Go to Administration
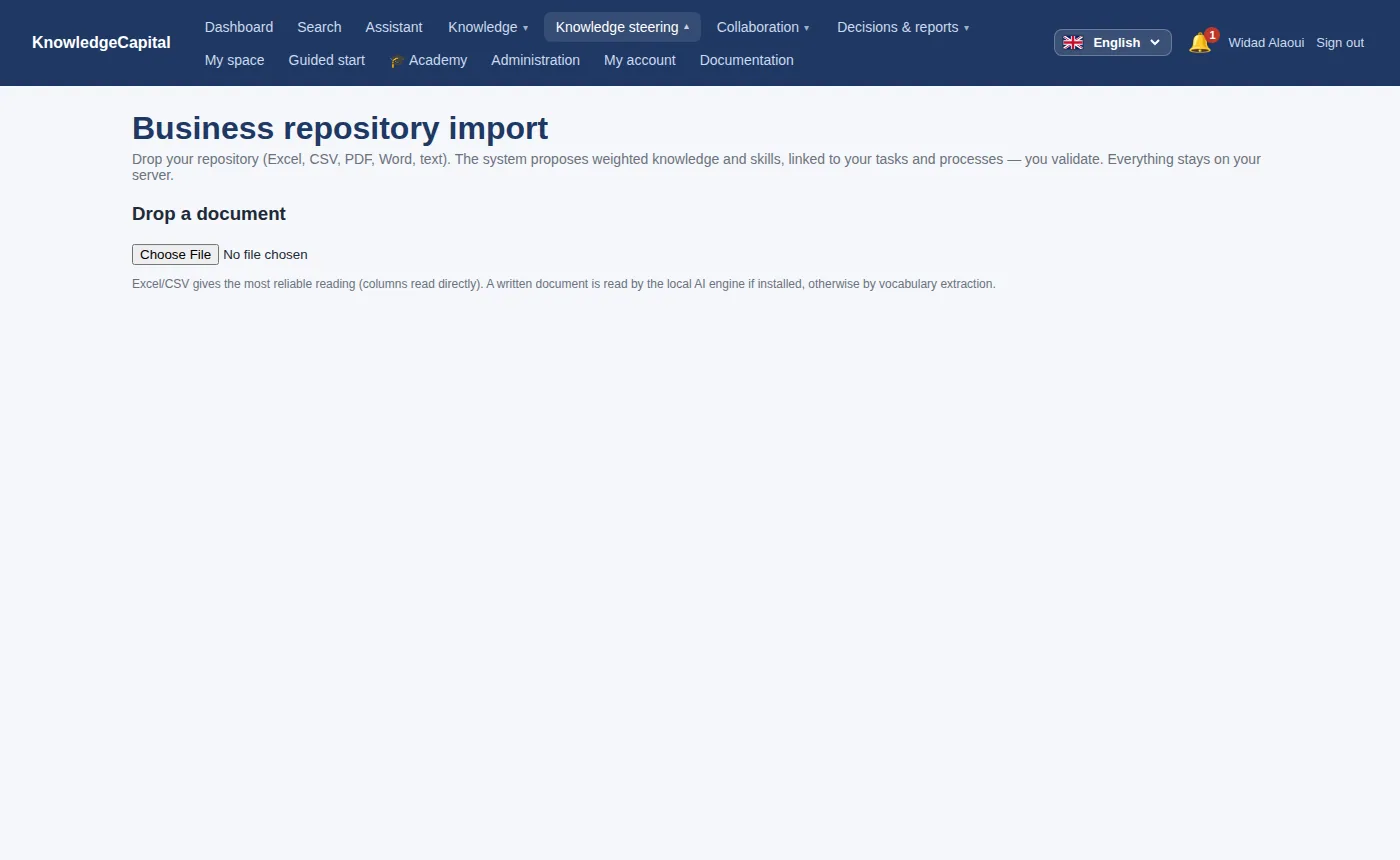 point(535,60)
